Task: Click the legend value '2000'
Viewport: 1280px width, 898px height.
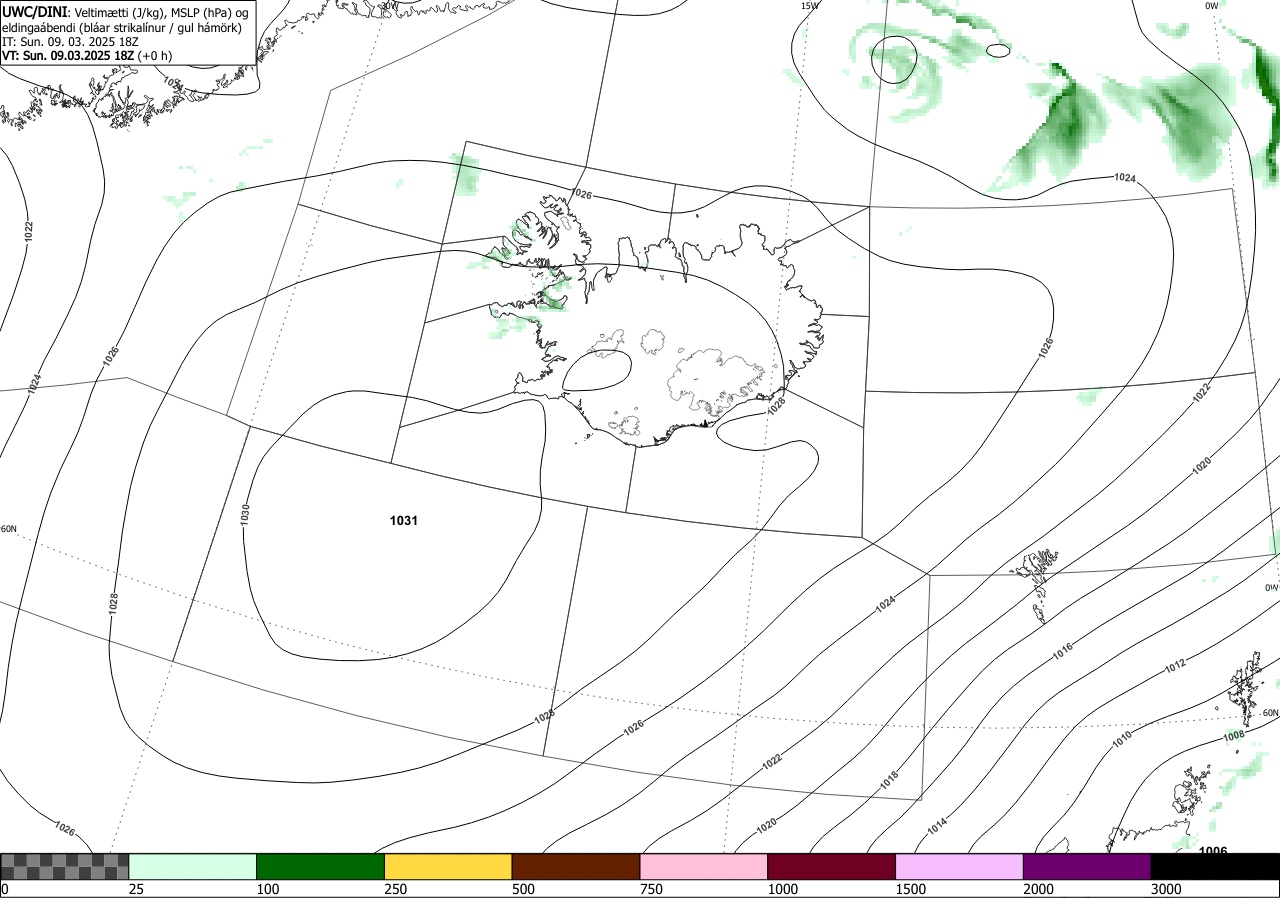Action: (x=1039, y=889)
